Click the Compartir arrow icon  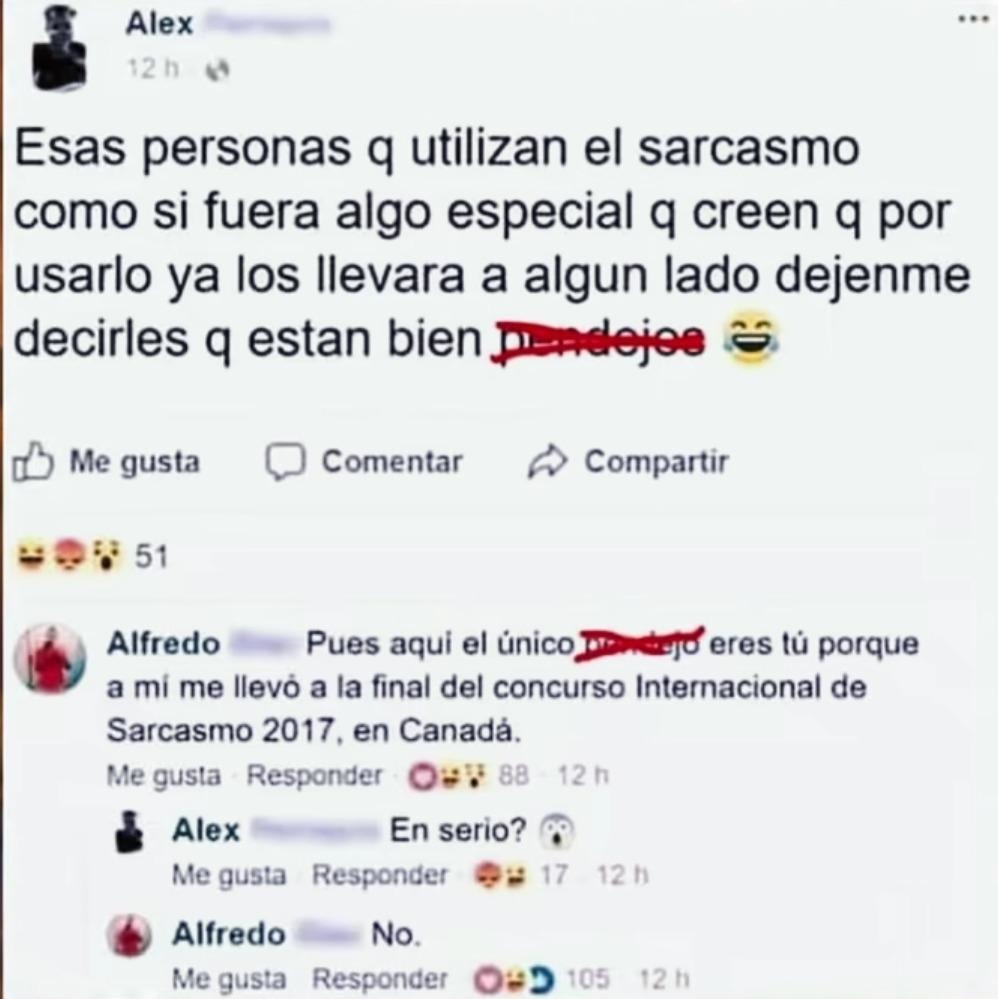(x=547, y=462)
